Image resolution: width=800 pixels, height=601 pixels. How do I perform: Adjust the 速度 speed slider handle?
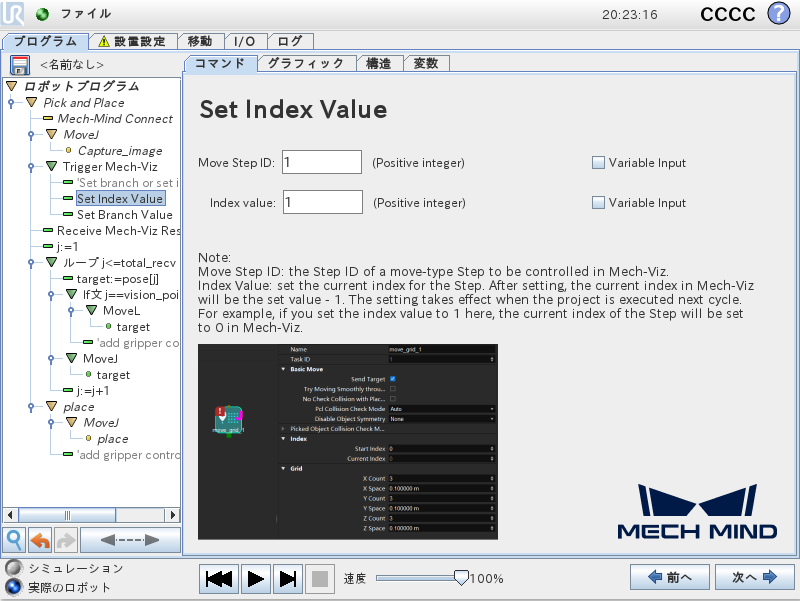(x=461, y=578)
